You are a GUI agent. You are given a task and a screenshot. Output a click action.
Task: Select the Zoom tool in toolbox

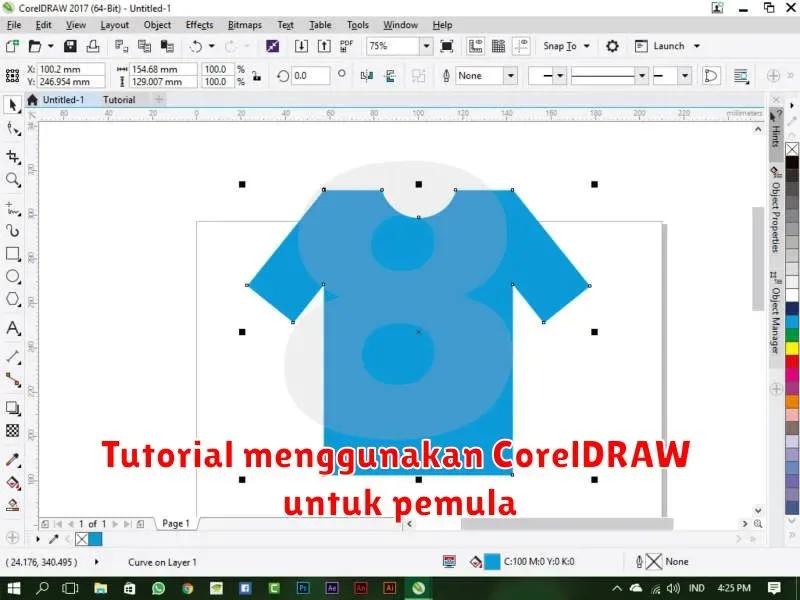point(13,180)
